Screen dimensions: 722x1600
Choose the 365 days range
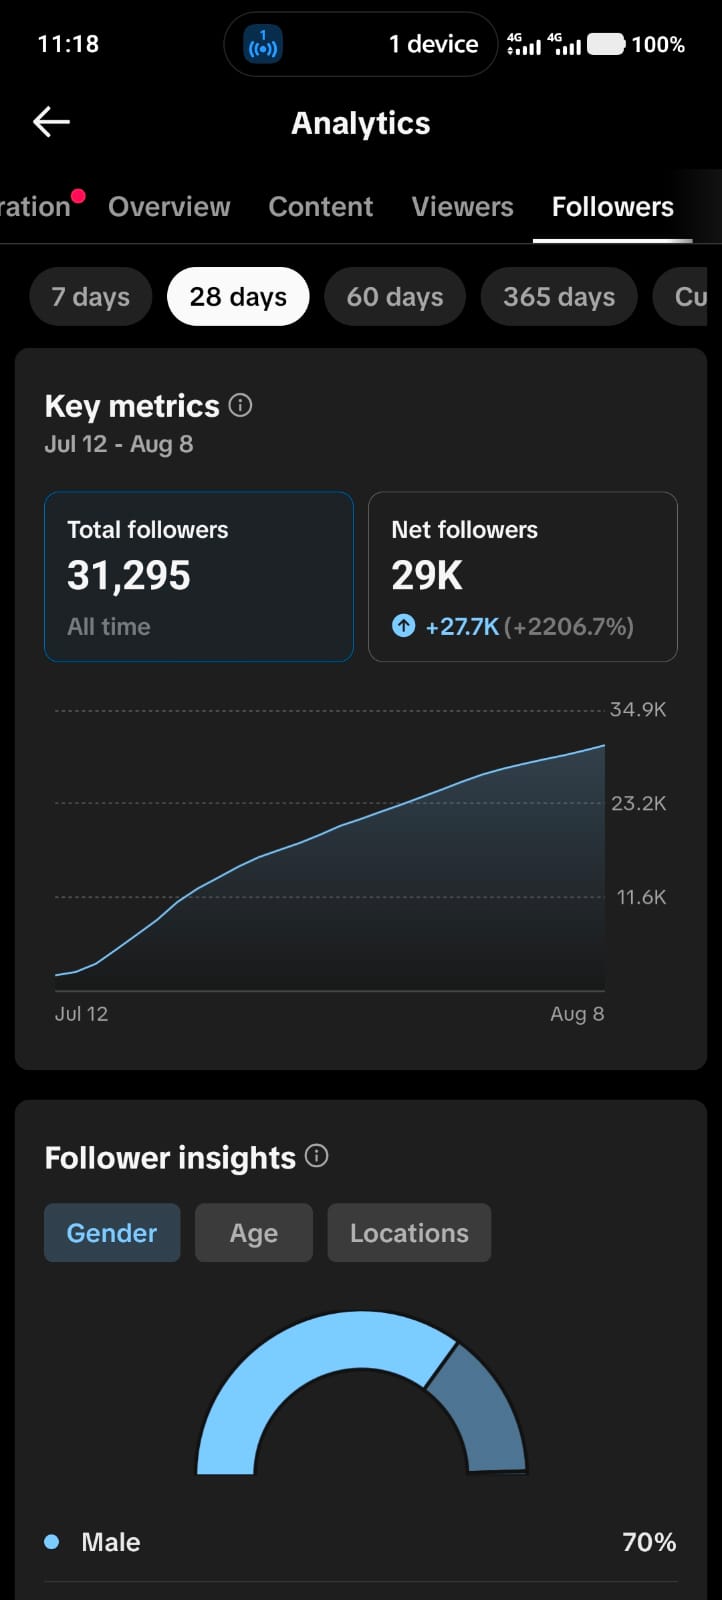click(559, 297)
